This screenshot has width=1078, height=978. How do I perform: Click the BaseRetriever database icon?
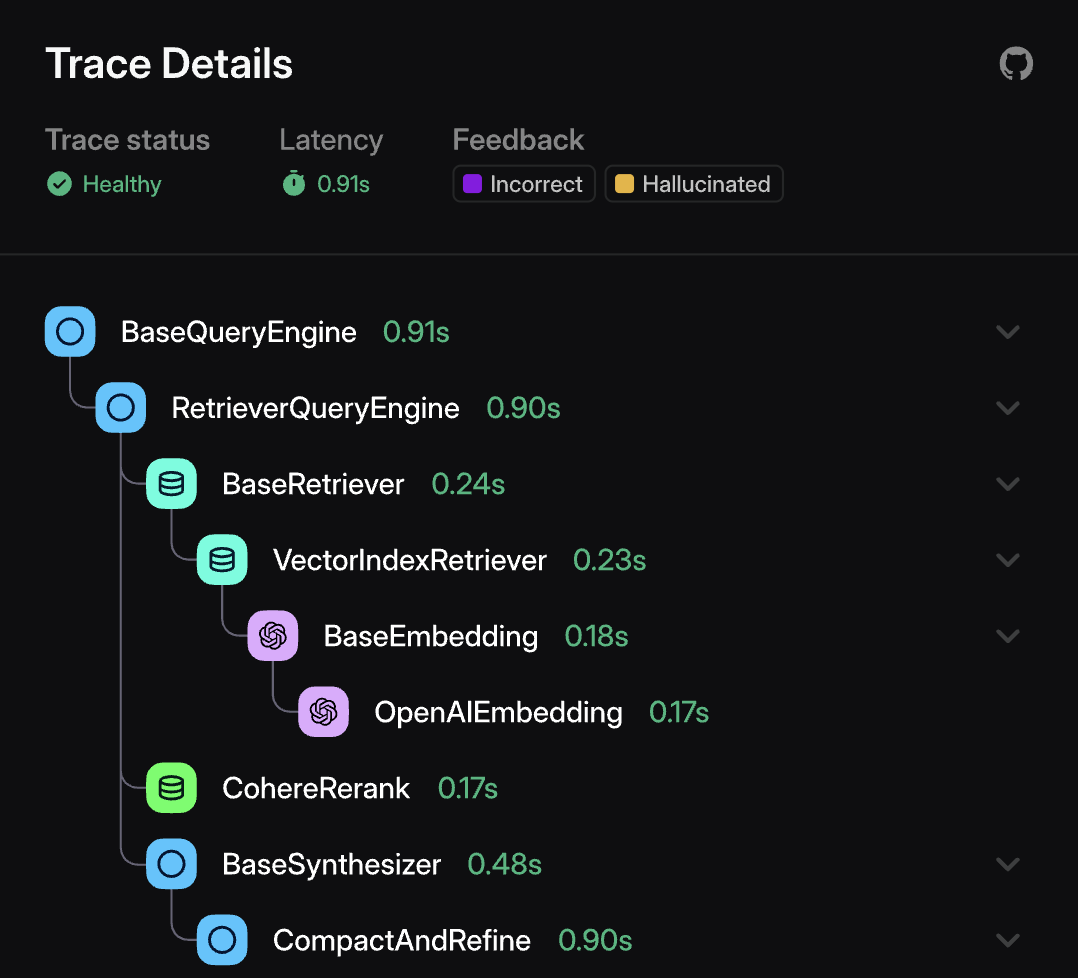(x=171, y=483)
